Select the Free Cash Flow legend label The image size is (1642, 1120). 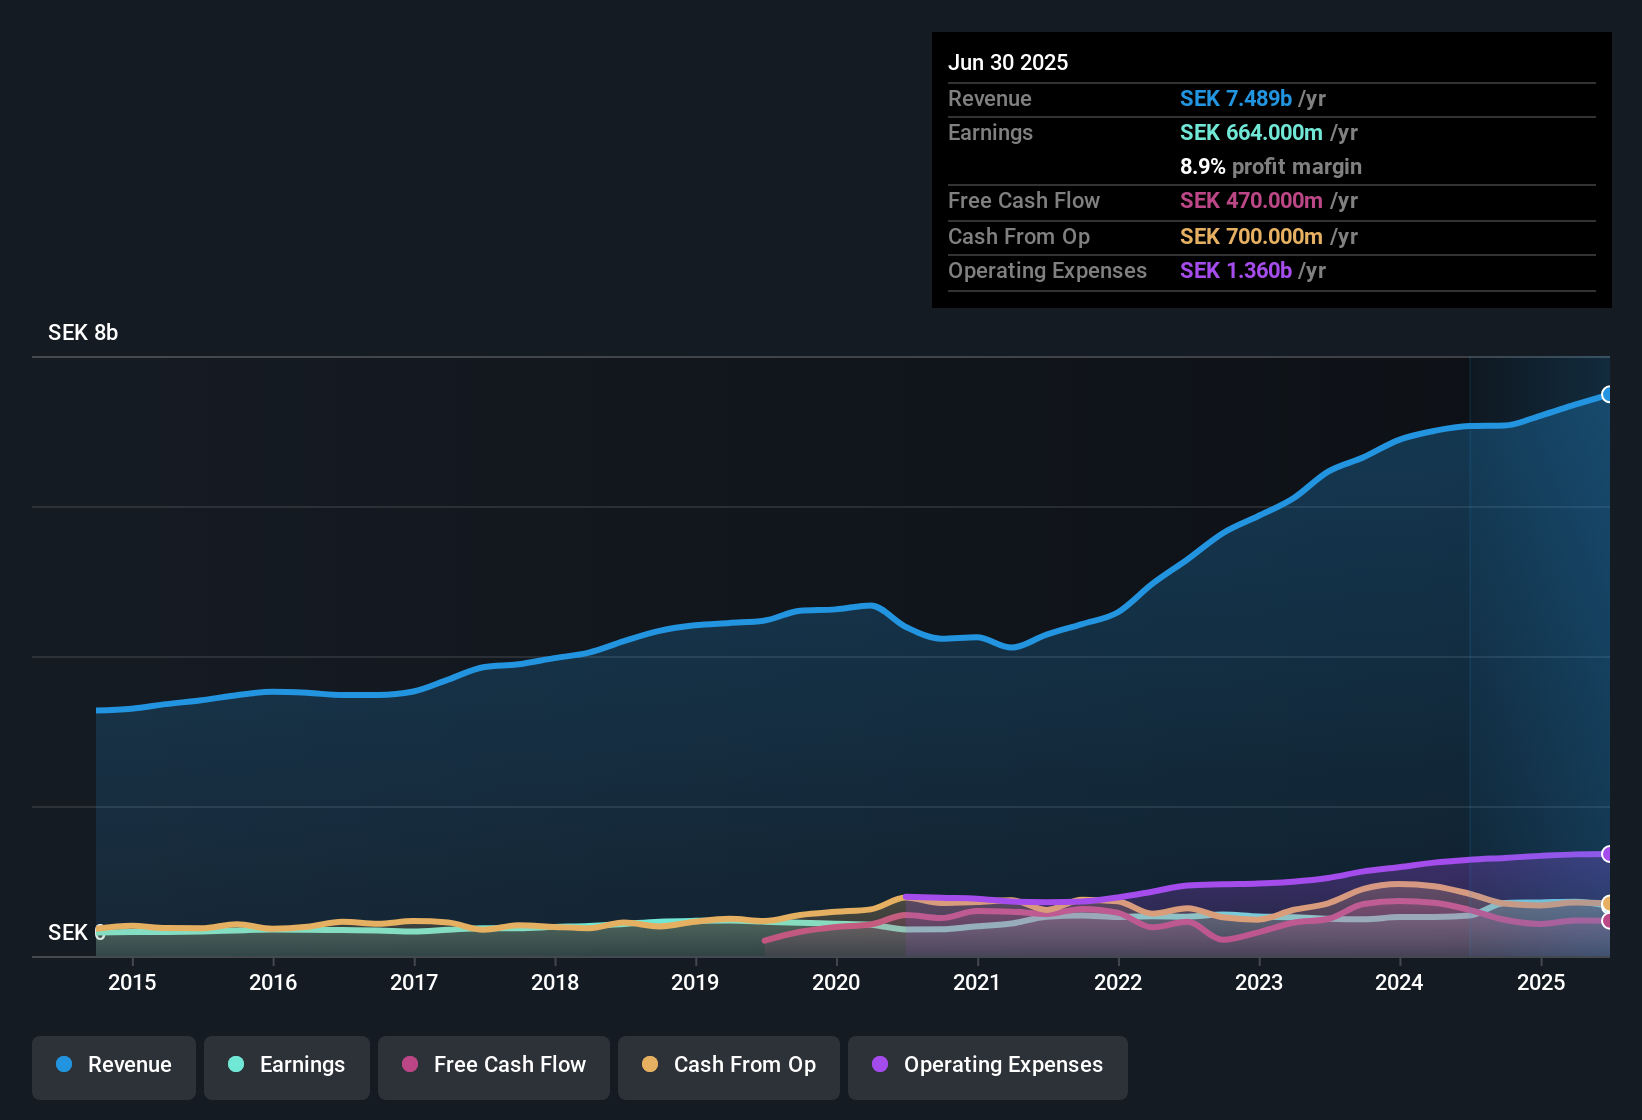click(509, 1065)
